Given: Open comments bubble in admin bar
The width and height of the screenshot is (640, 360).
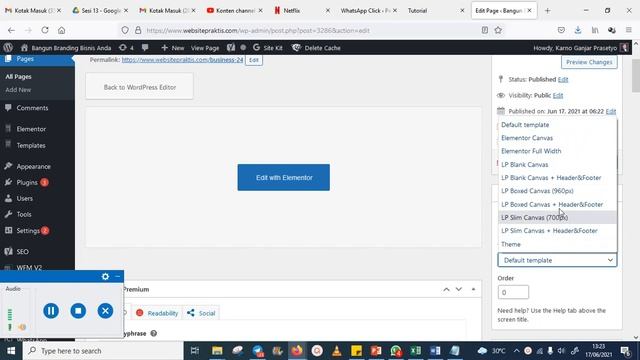Looking at the screenshot, I should coord(145,48).
